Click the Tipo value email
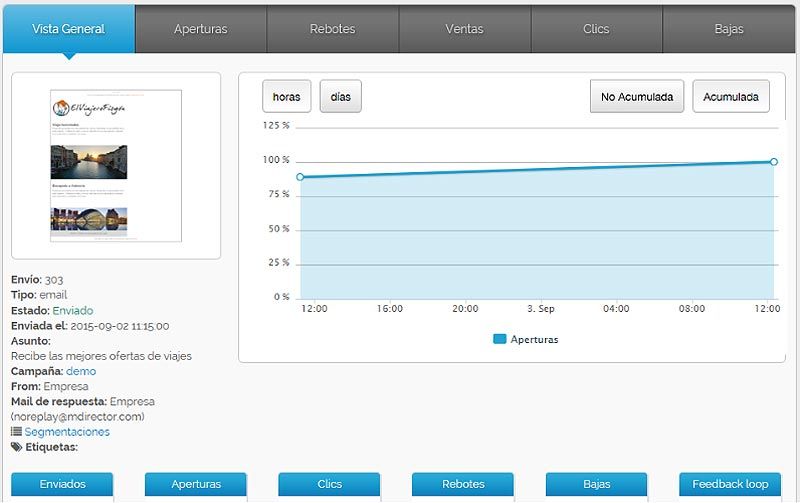This screenshot has height=503, width=800. tap(53, 295)
